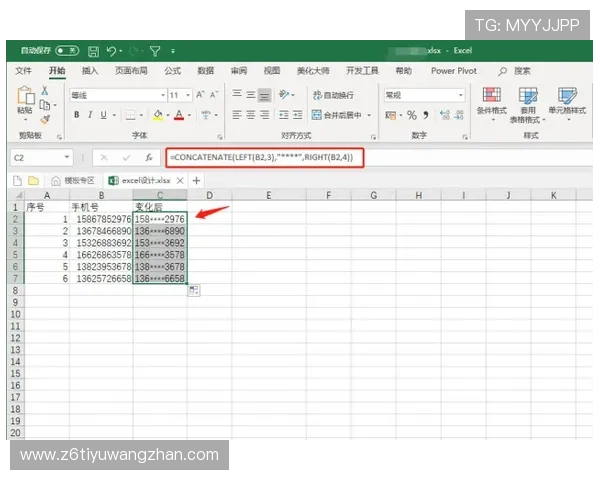Toggle the AutoSave switch
600x480 pixels.
[67, 51]
